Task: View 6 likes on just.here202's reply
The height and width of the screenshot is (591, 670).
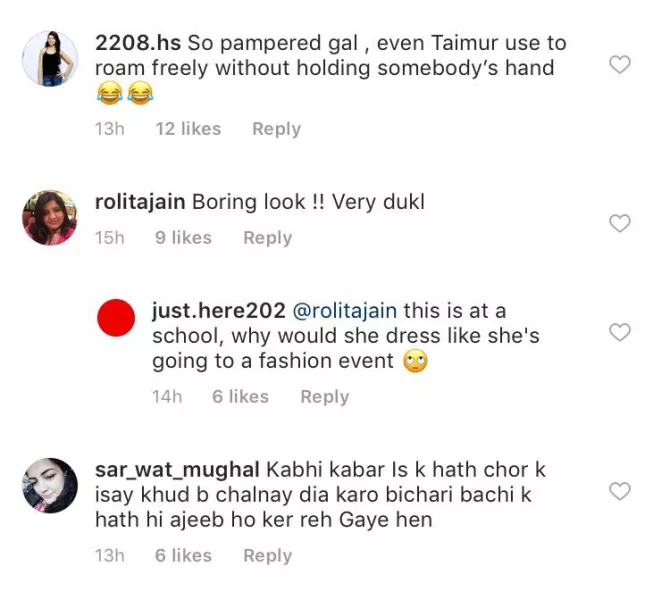Action: (240, 397)
